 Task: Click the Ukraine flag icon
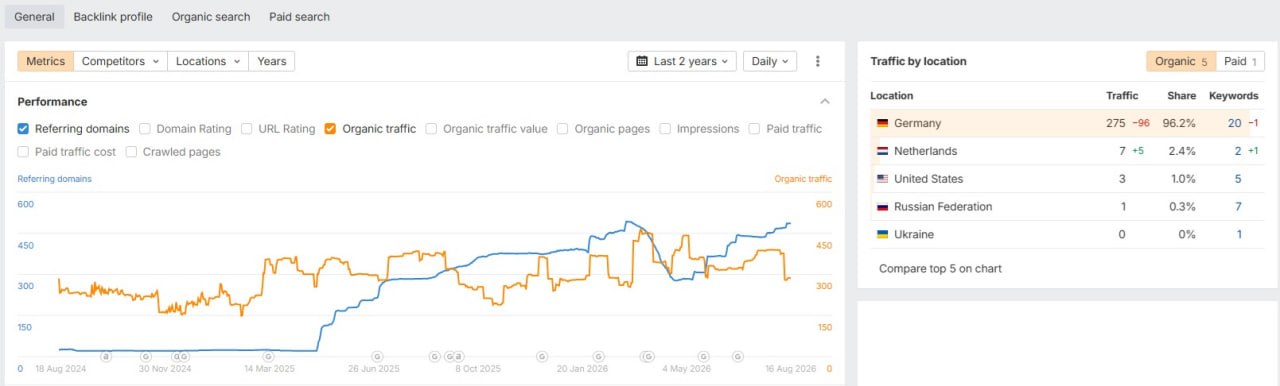882,234
